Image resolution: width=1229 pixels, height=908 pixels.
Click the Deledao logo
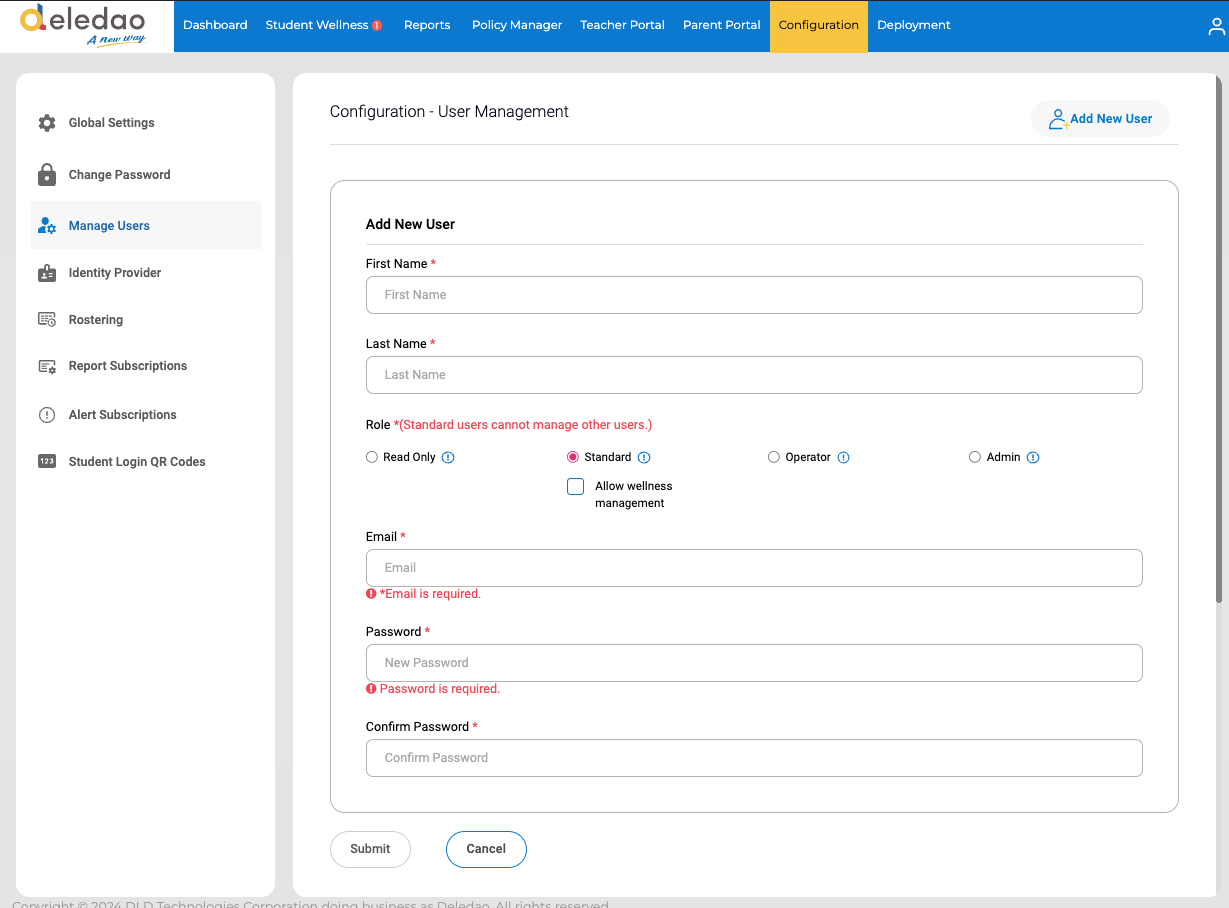pyautogui.click(x=82, y=26)
